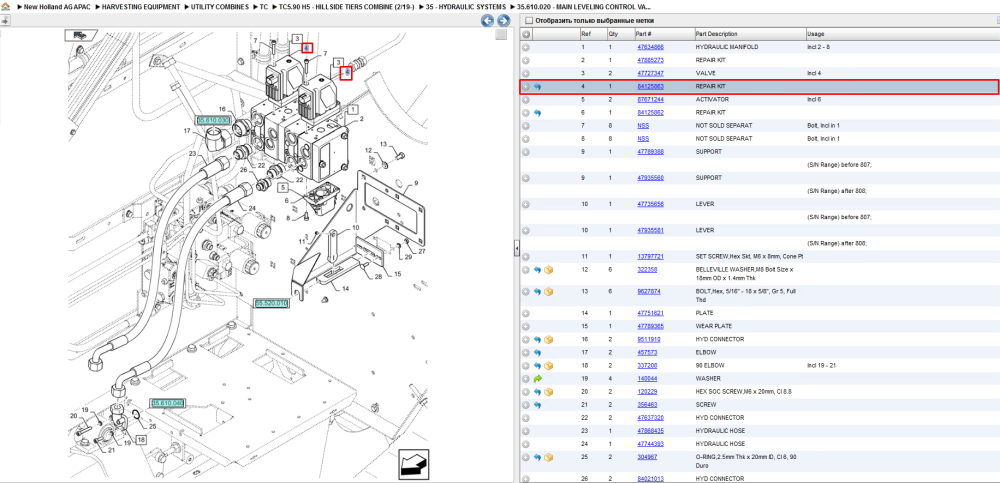Click package box icon for BOLT Hex row
Image resolution: width=1000 pixels, height=483 pixels.
point(548,292)
